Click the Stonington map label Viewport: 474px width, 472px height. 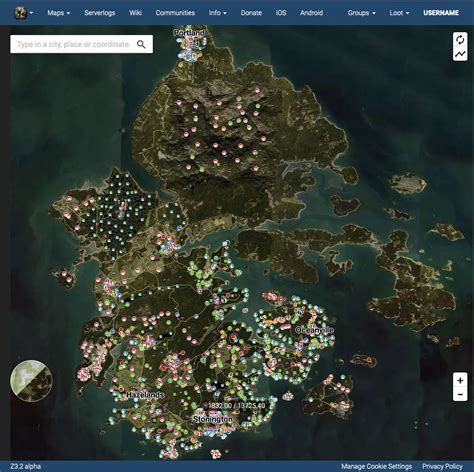coord(213,419)
